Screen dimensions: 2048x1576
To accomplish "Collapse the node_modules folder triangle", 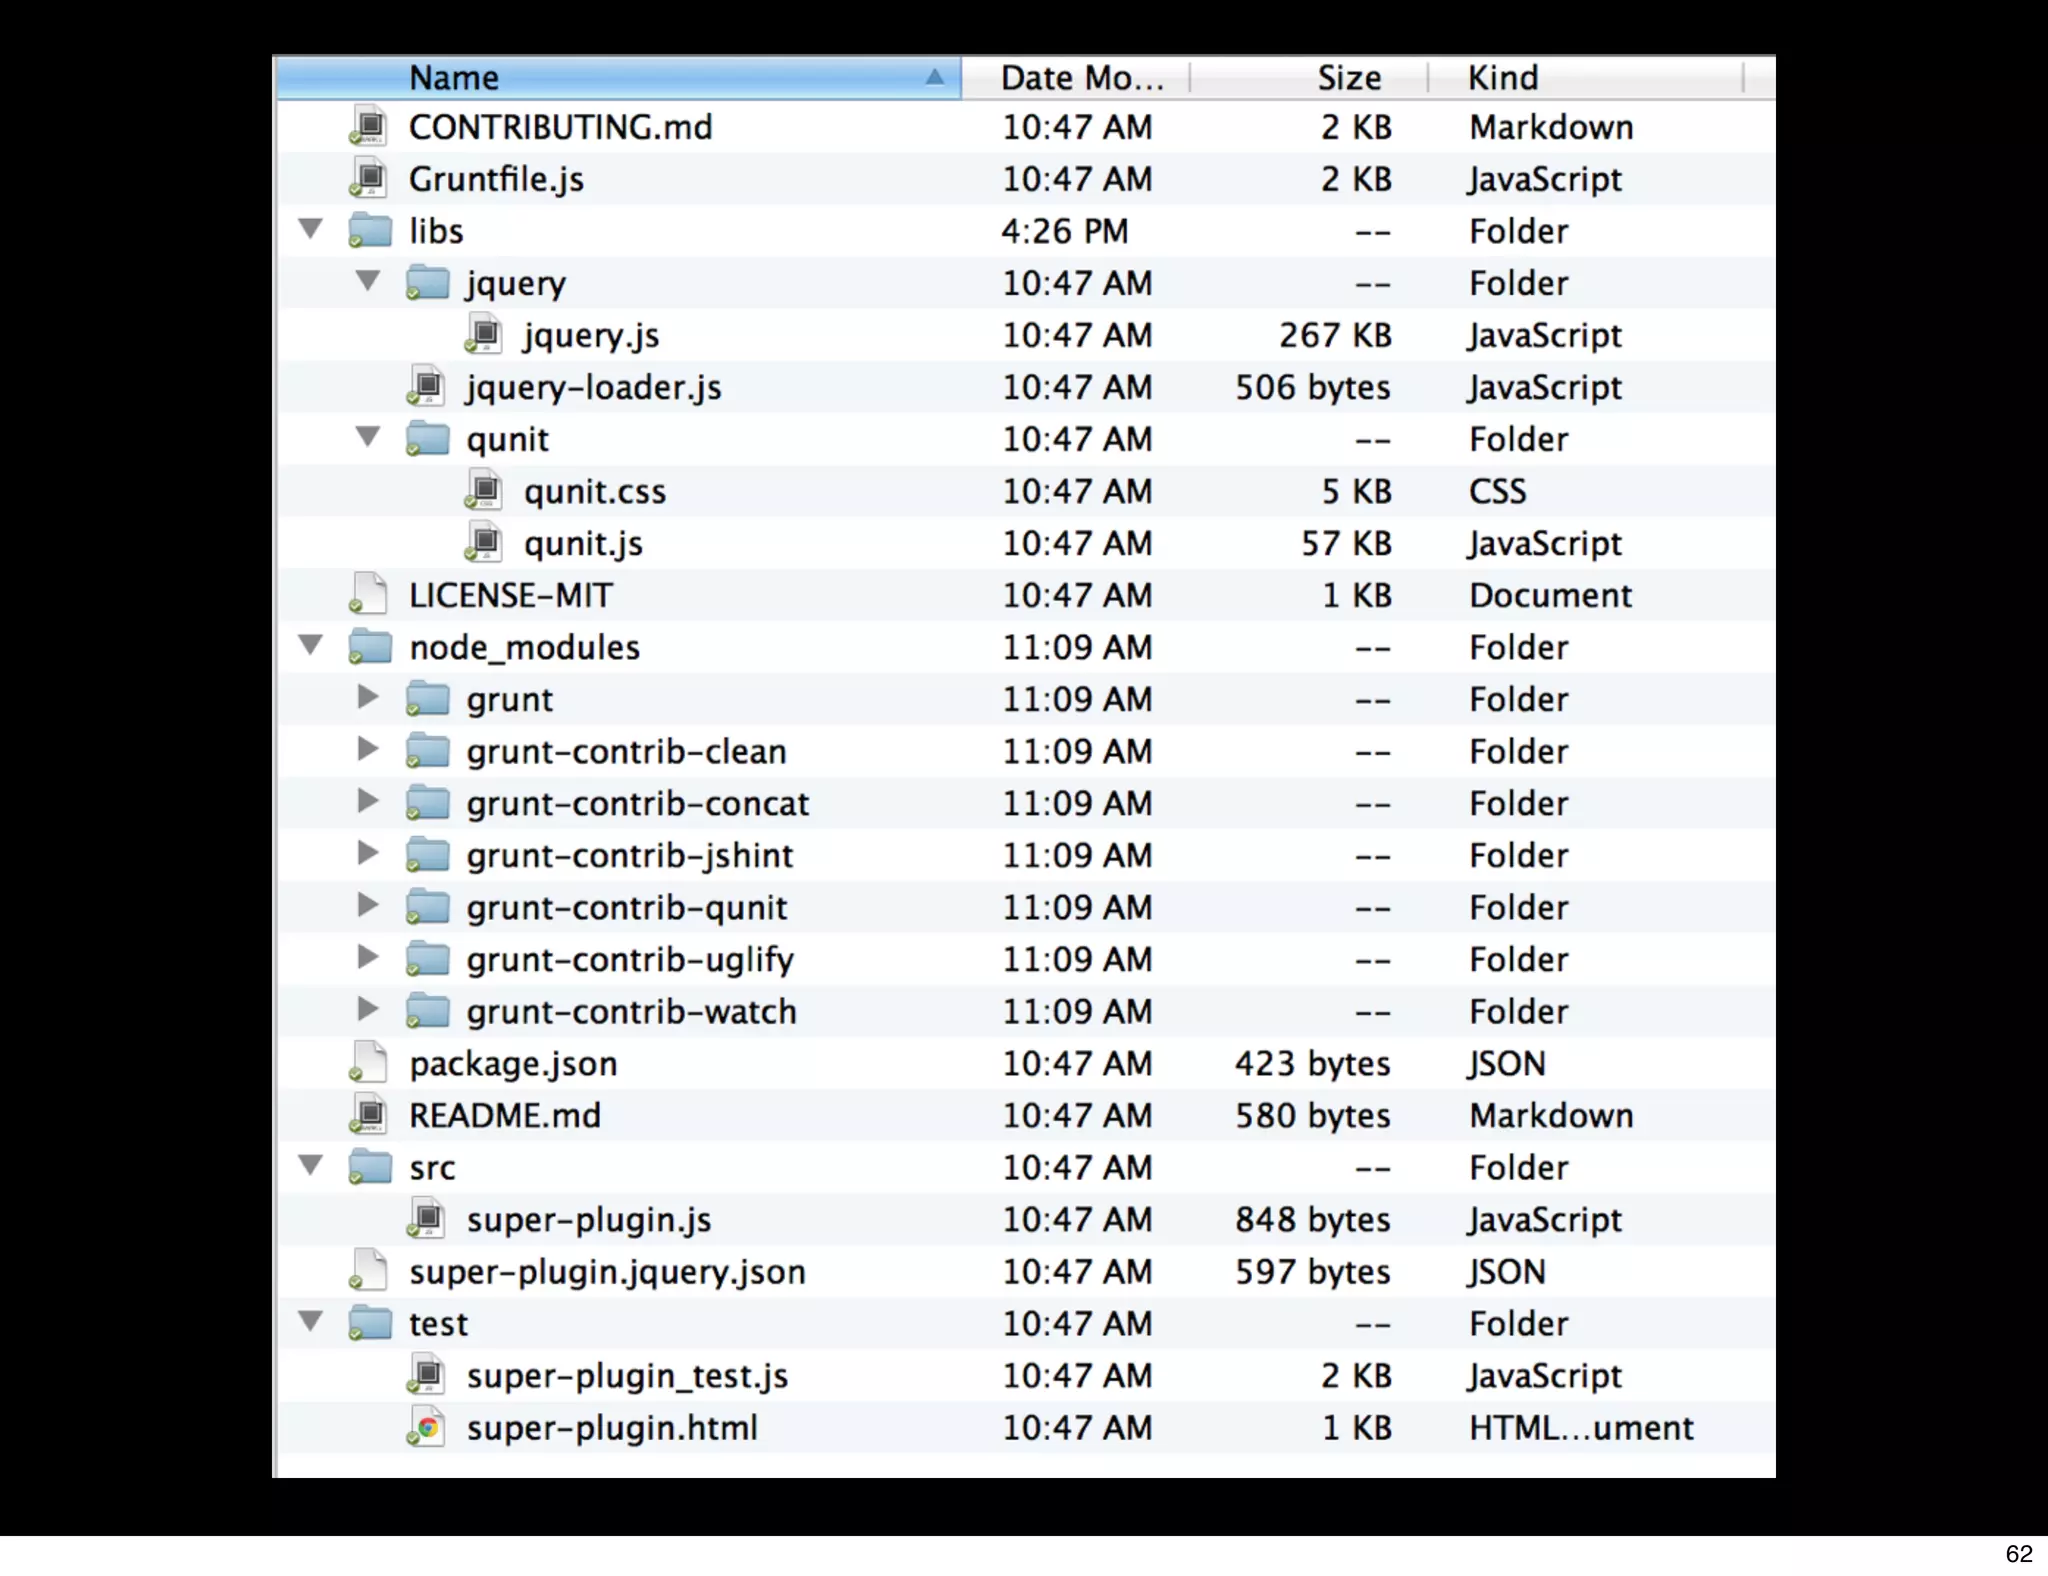I will 311,646.
